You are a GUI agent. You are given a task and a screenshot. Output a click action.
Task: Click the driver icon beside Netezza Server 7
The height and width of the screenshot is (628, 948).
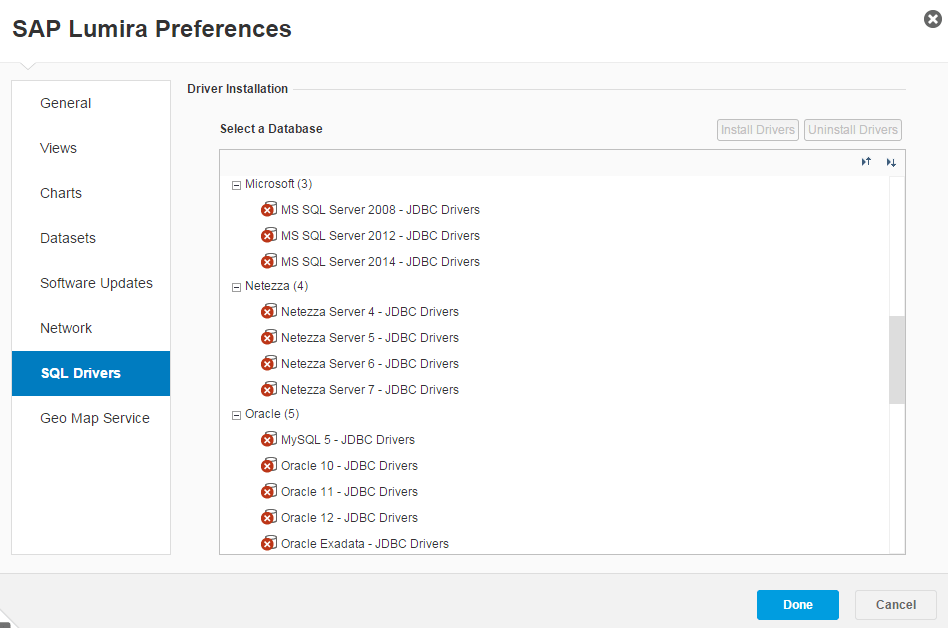[x=269, y=389]
